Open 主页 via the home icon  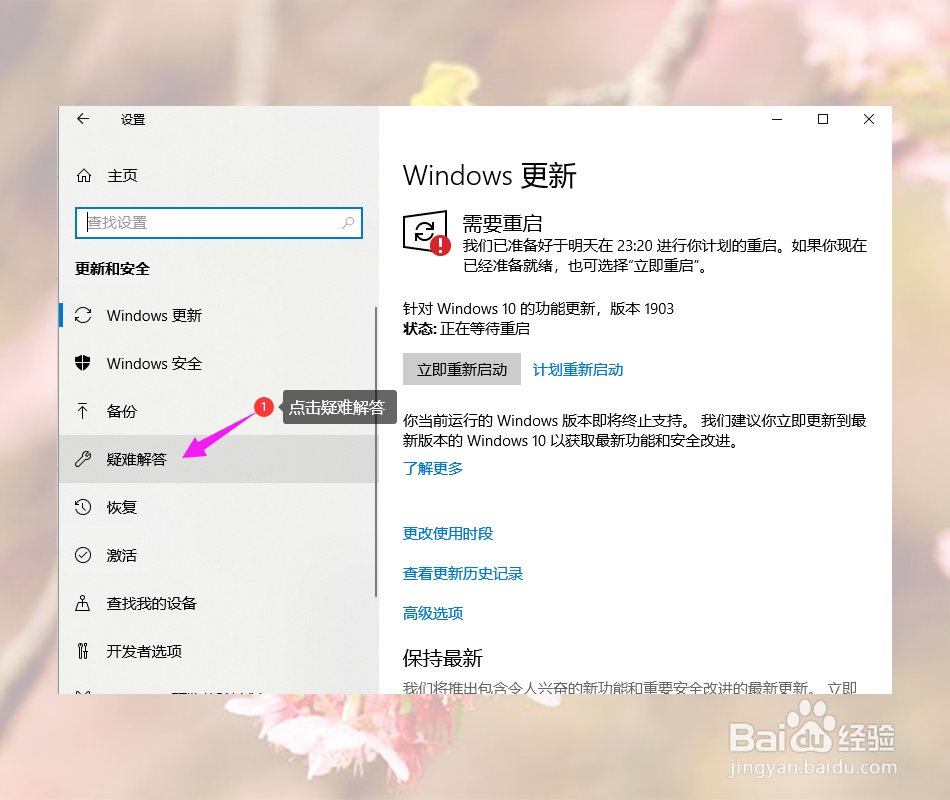pyautogui.click(x=85, y=175)
